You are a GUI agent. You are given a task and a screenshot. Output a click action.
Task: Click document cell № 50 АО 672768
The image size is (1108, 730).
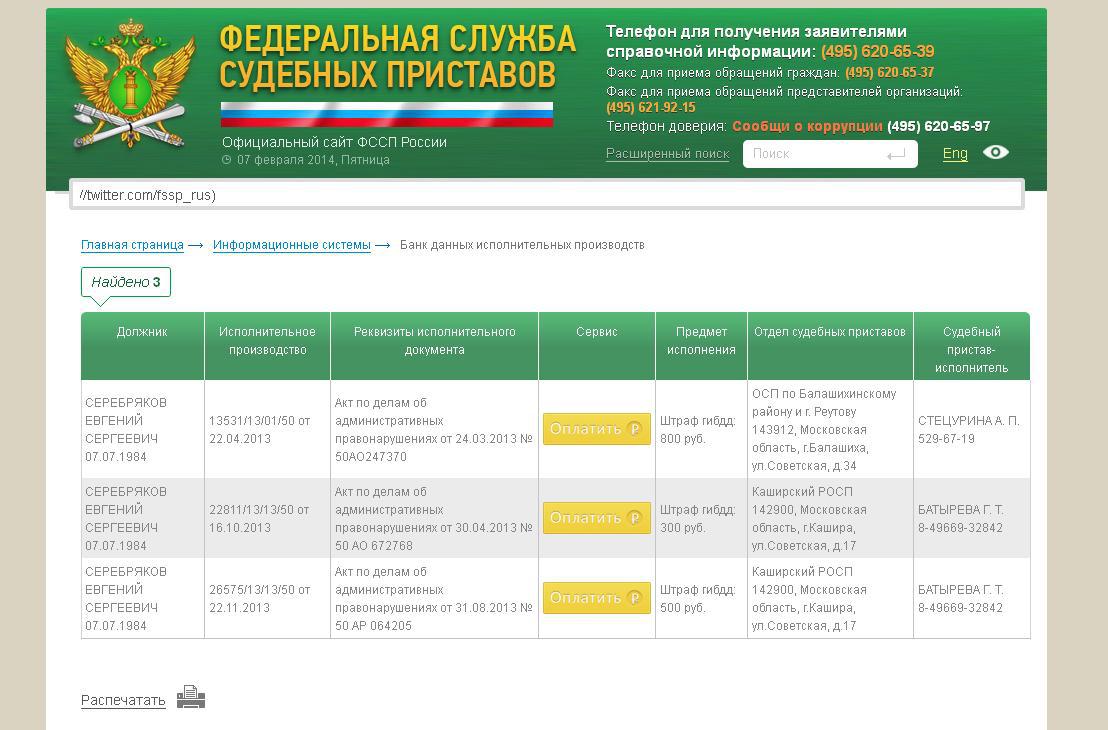point(433,519)
